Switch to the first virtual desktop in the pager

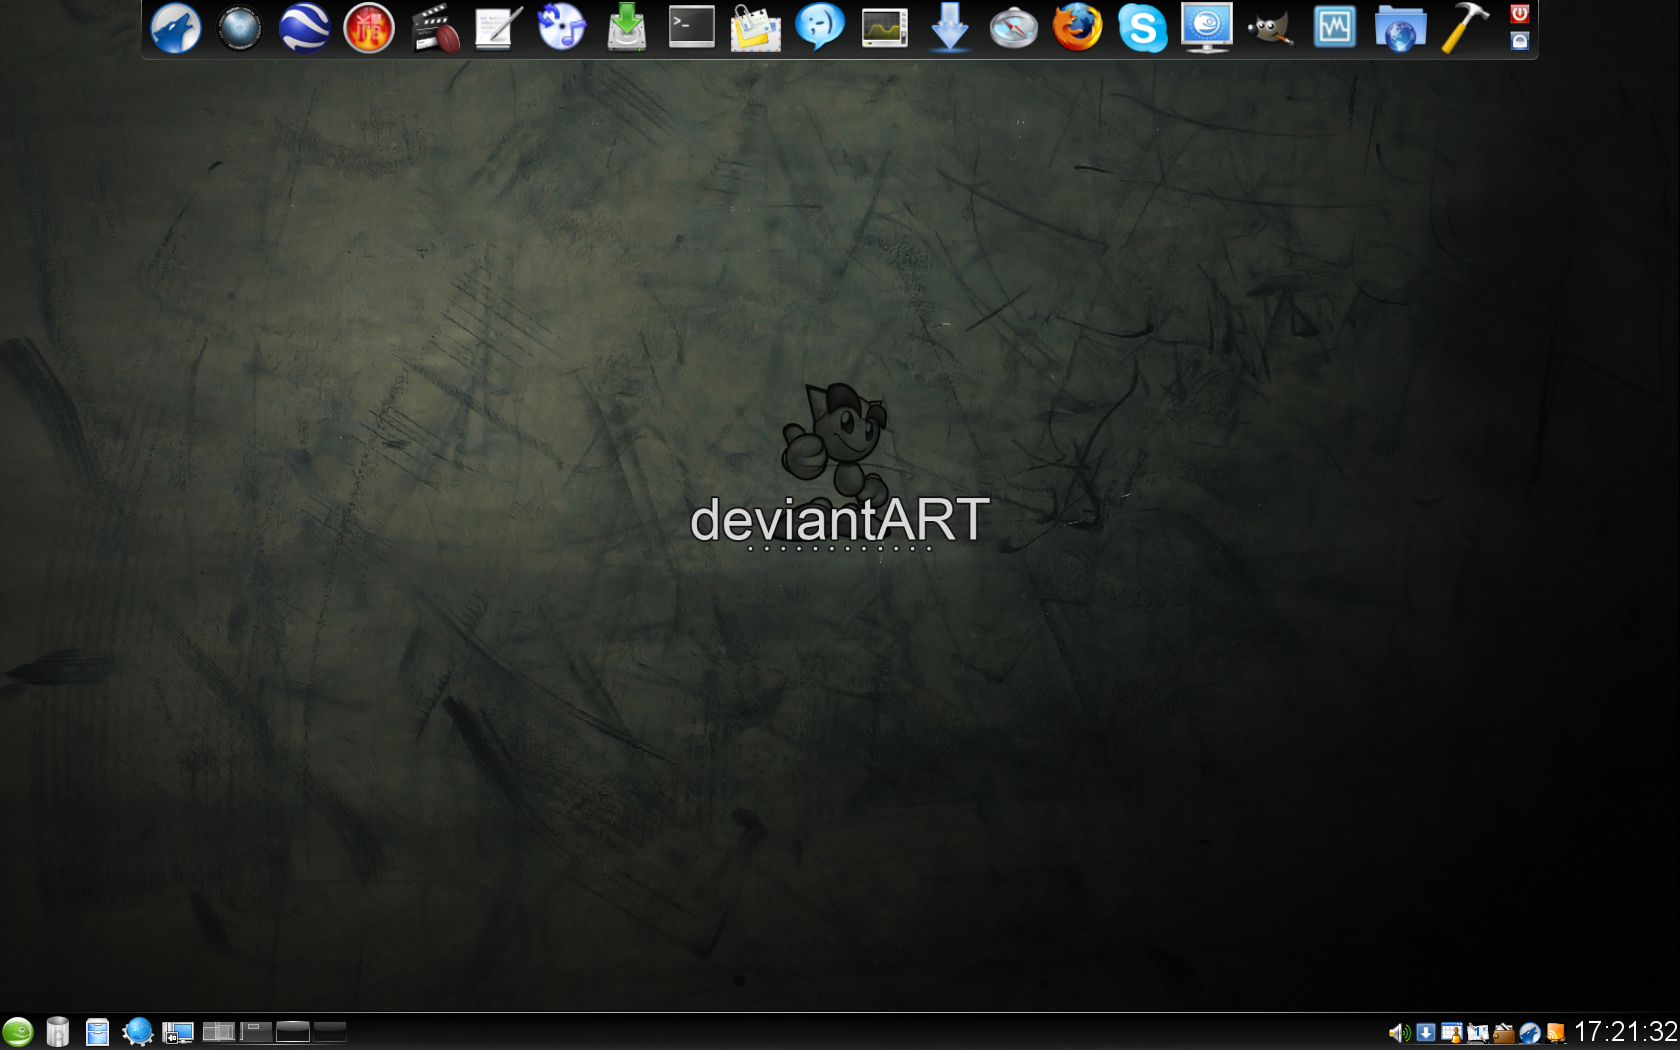pos(219,1031)
